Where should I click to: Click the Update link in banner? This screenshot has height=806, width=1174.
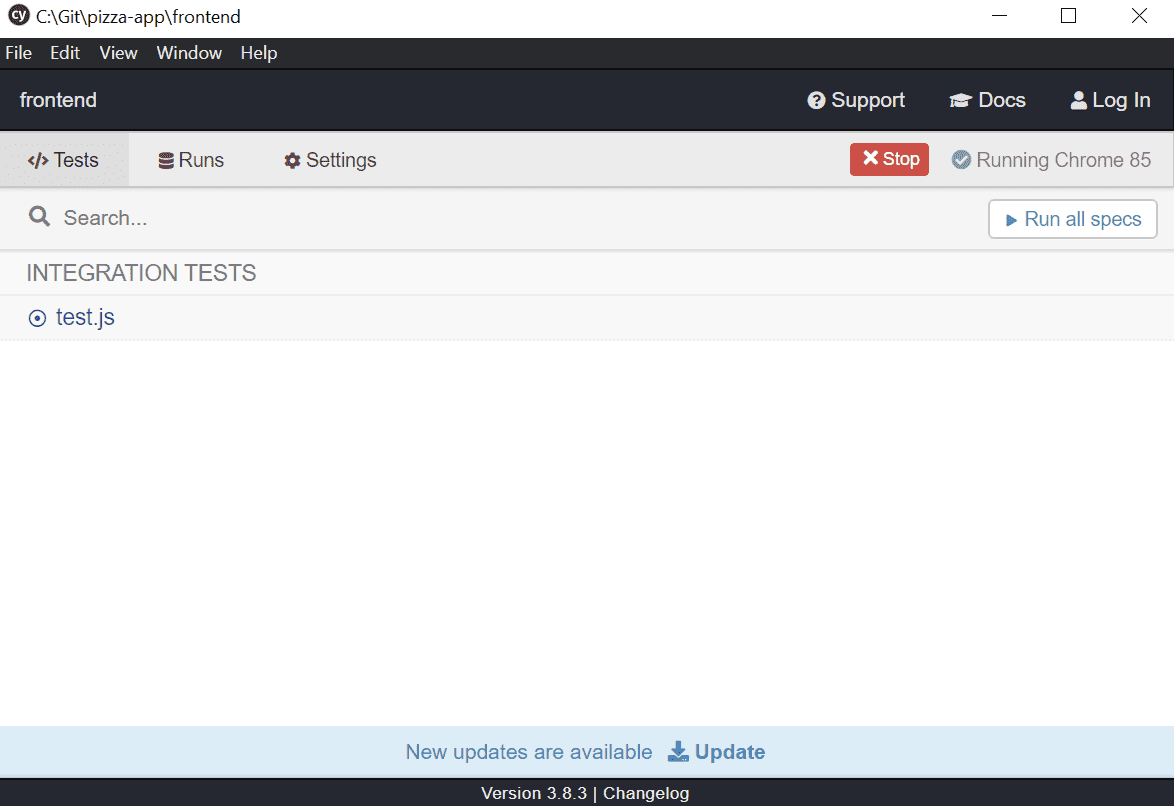[717, 751]
